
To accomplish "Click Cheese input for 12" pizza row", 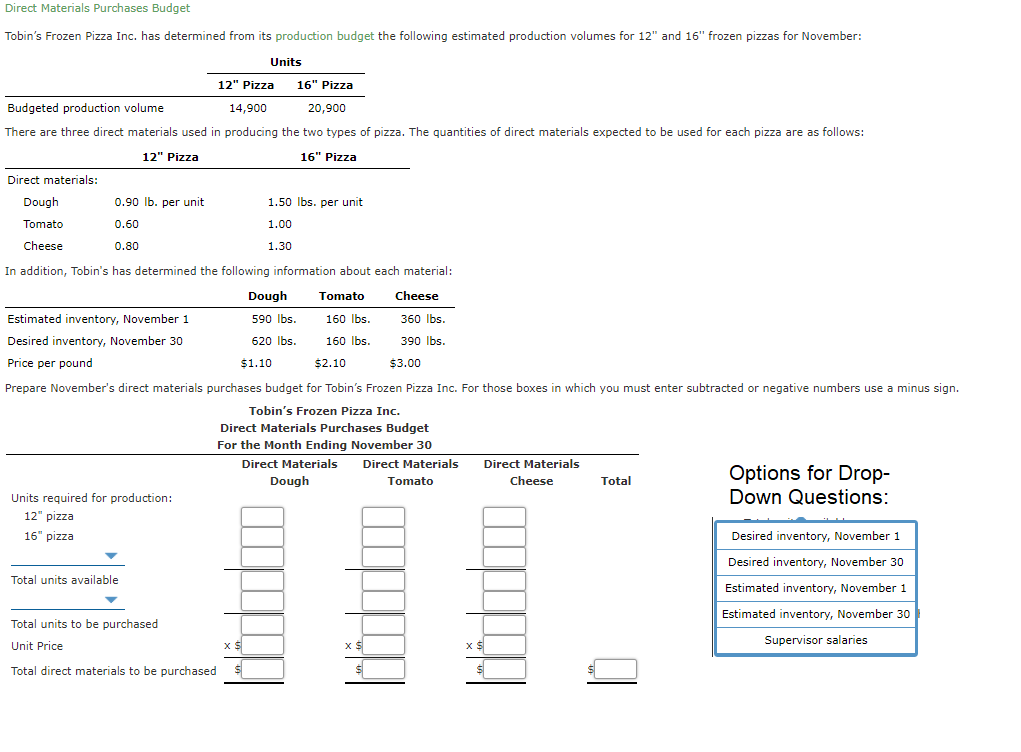I will (x=505, y=517).
